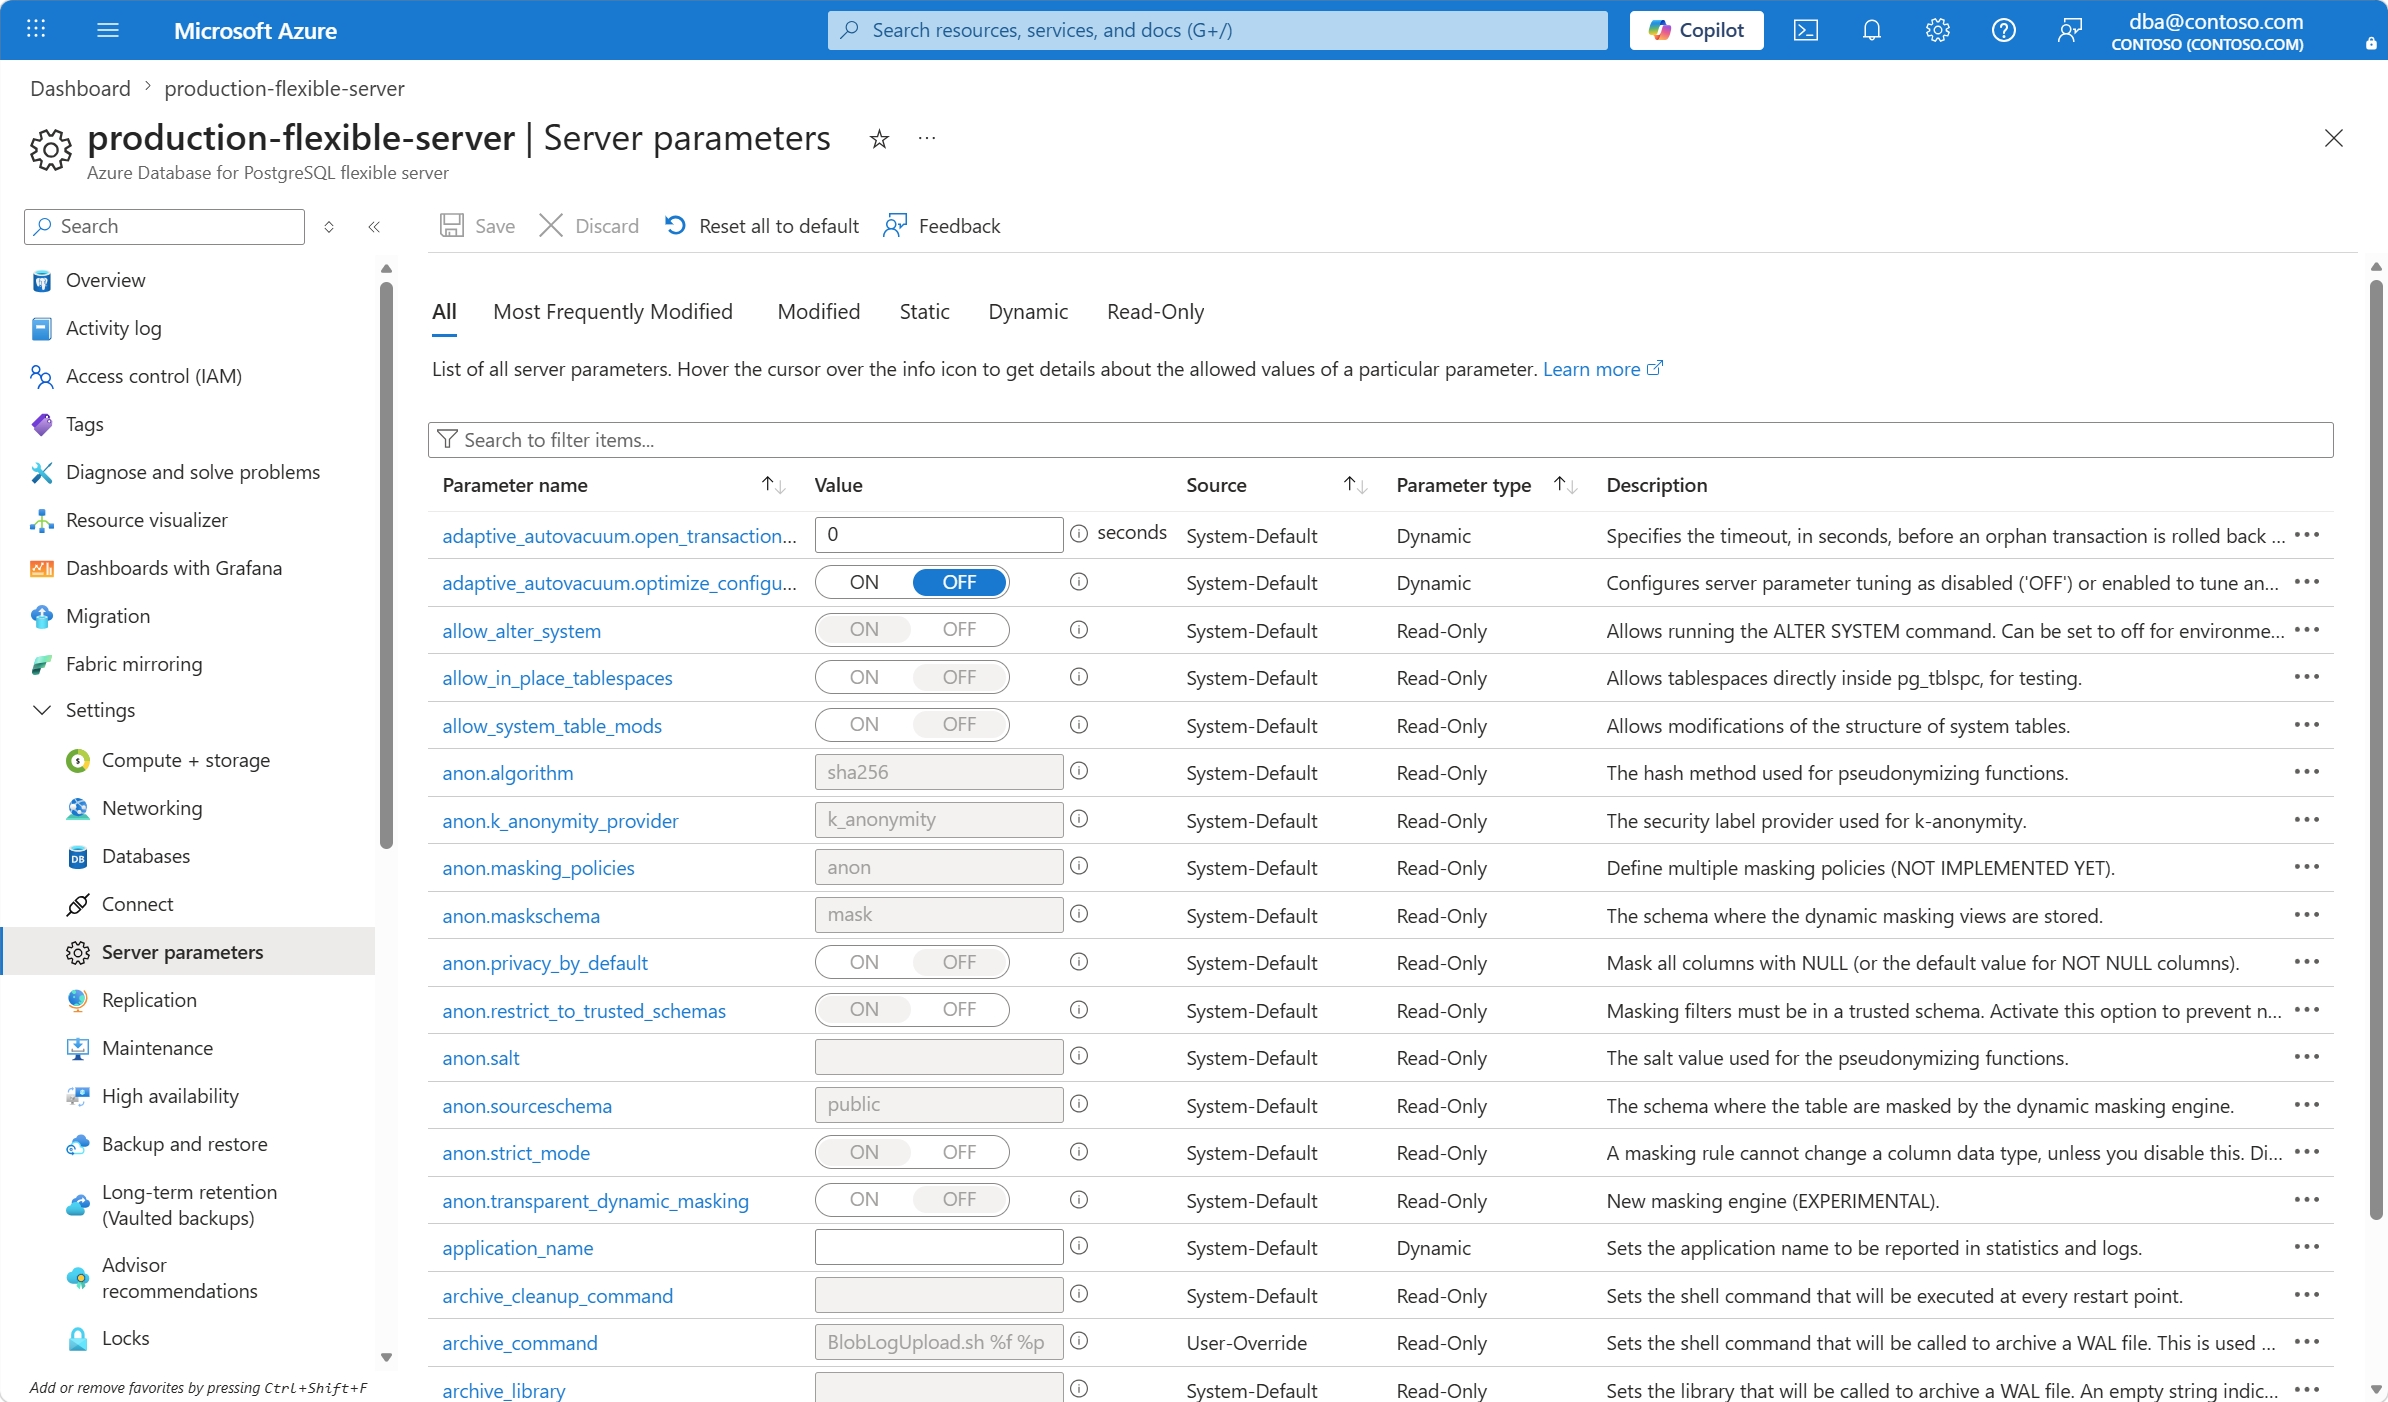
Task: Click Discard in the toolbar
Action: point(589,226)
